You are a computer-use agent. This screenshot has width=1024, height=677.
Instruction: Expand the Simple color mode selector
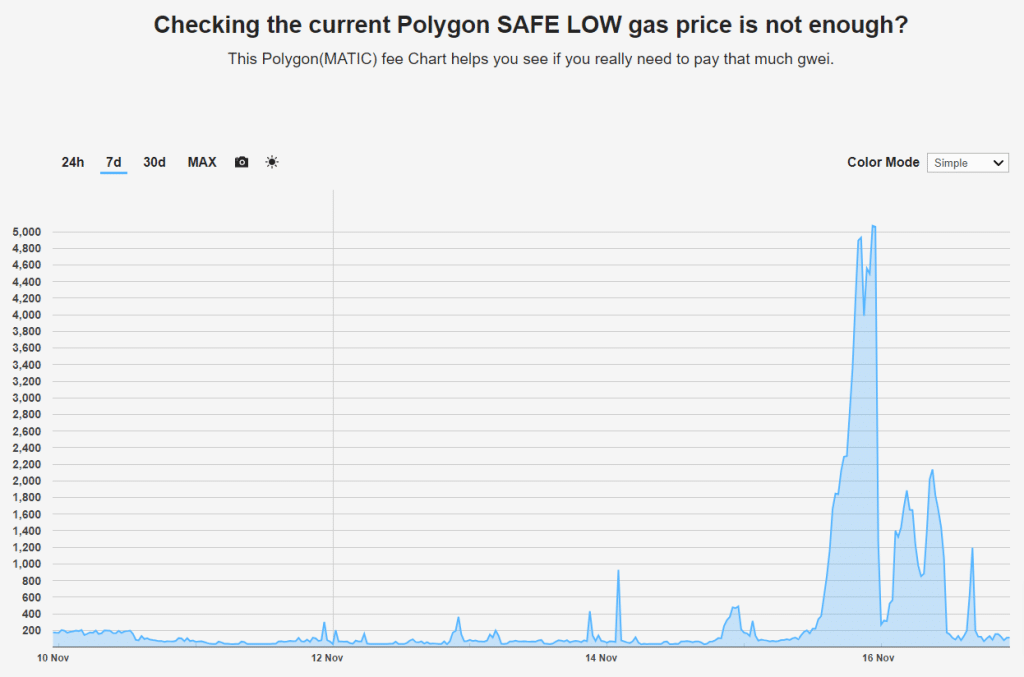[967, 162]
